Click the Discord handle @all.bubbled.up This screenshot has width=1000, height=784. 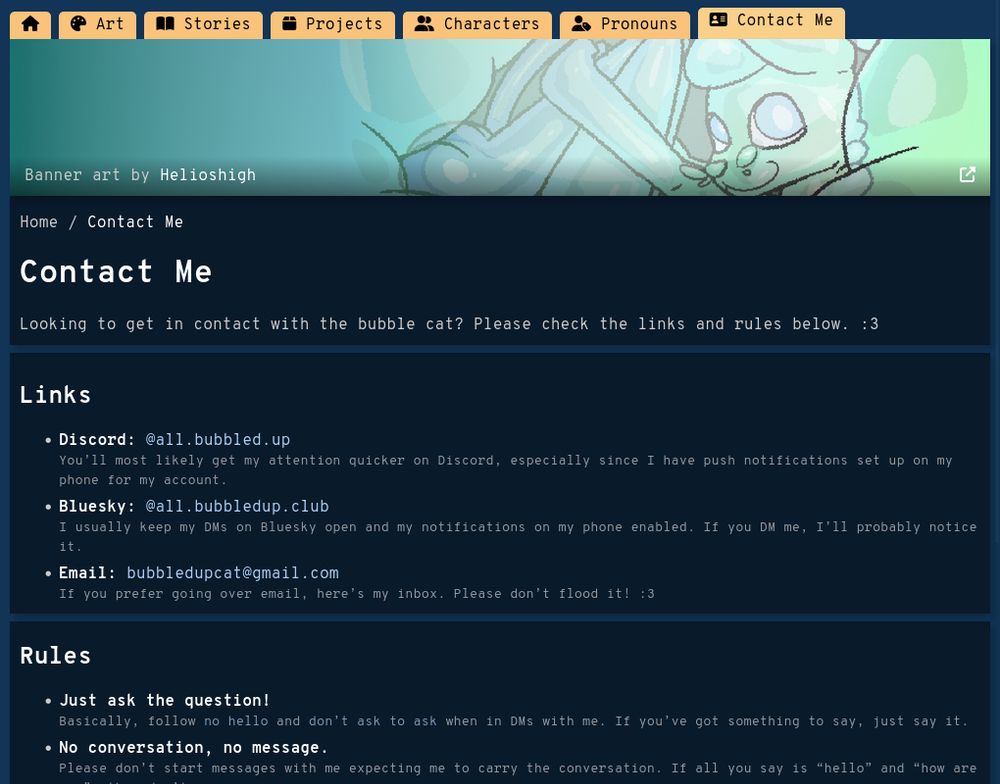[218, 440]
